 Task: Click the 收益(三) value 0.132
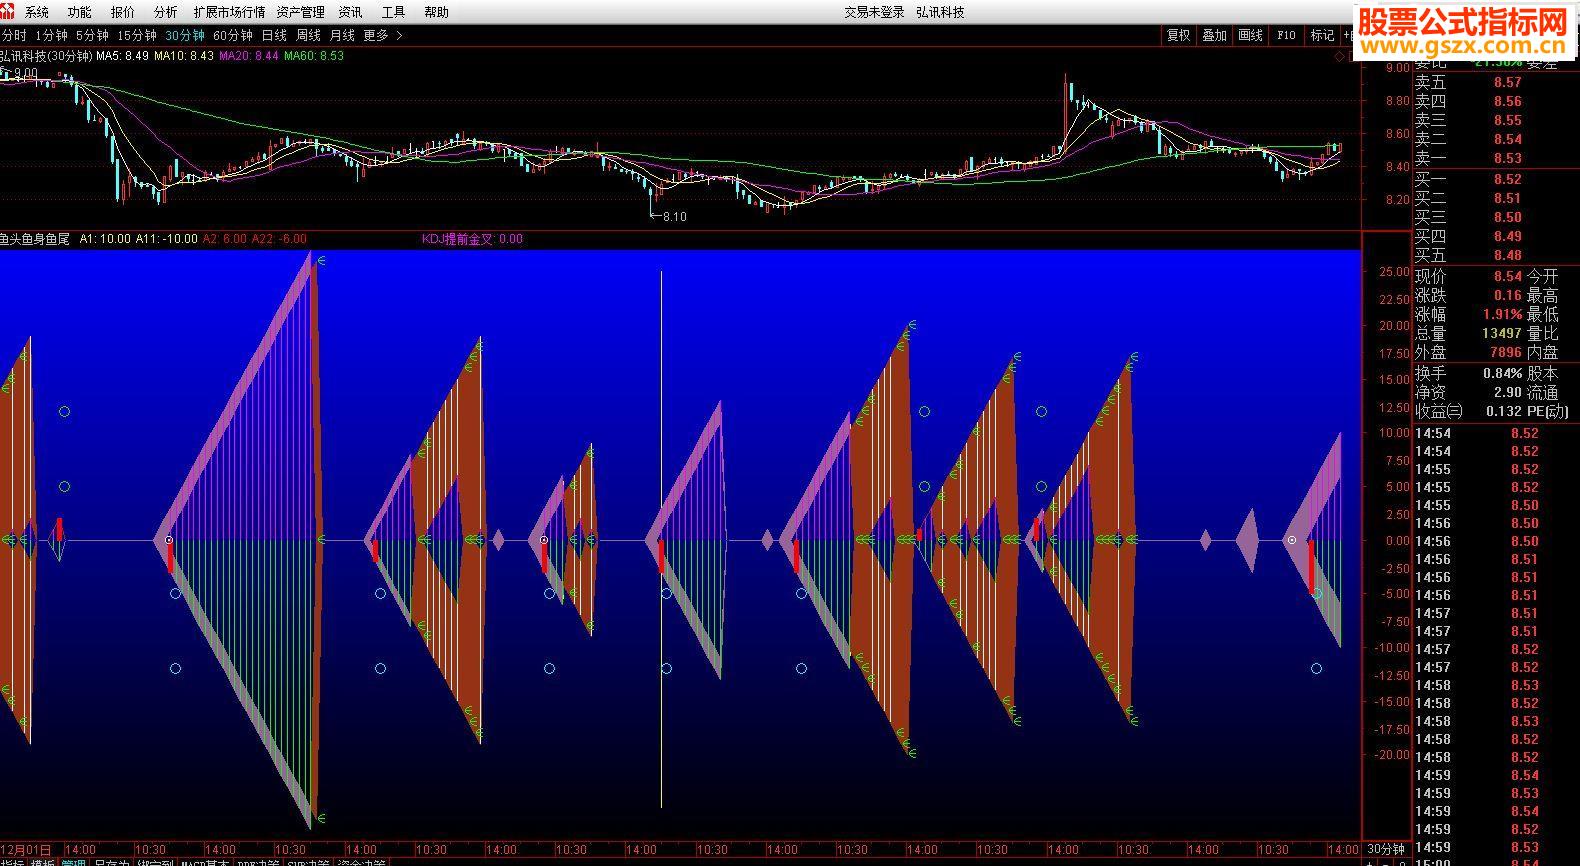tap(1504, 411)
